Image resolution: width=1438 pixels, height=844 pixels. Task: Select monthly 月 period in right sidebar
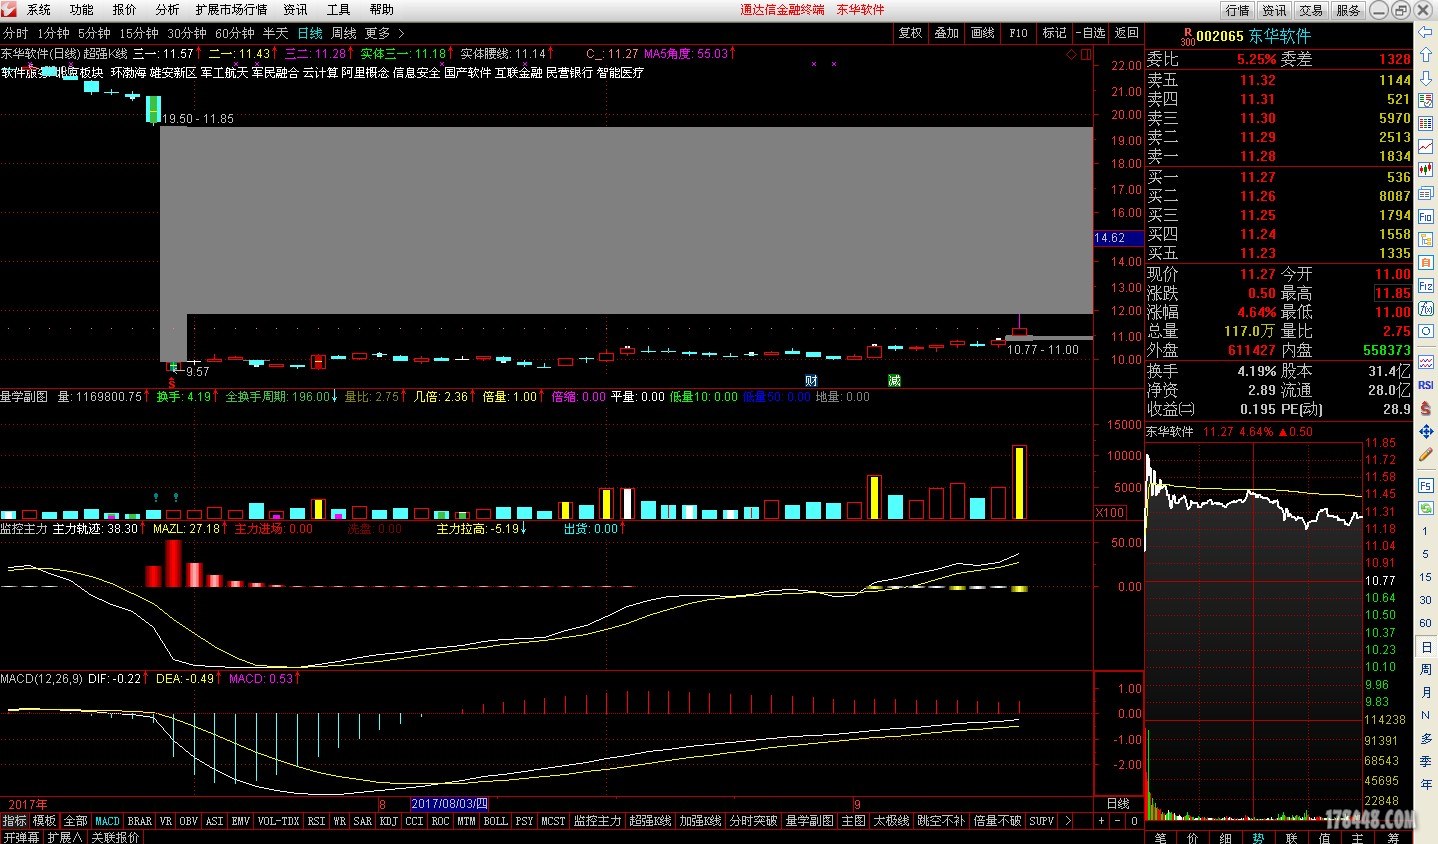pyautogui.click(x=1426, y=692)
